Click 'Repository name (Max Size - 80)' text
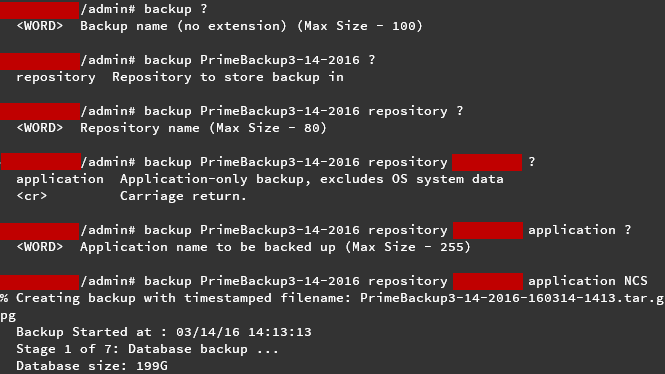Screen dimensions: 665x374 tap(204, 128)
